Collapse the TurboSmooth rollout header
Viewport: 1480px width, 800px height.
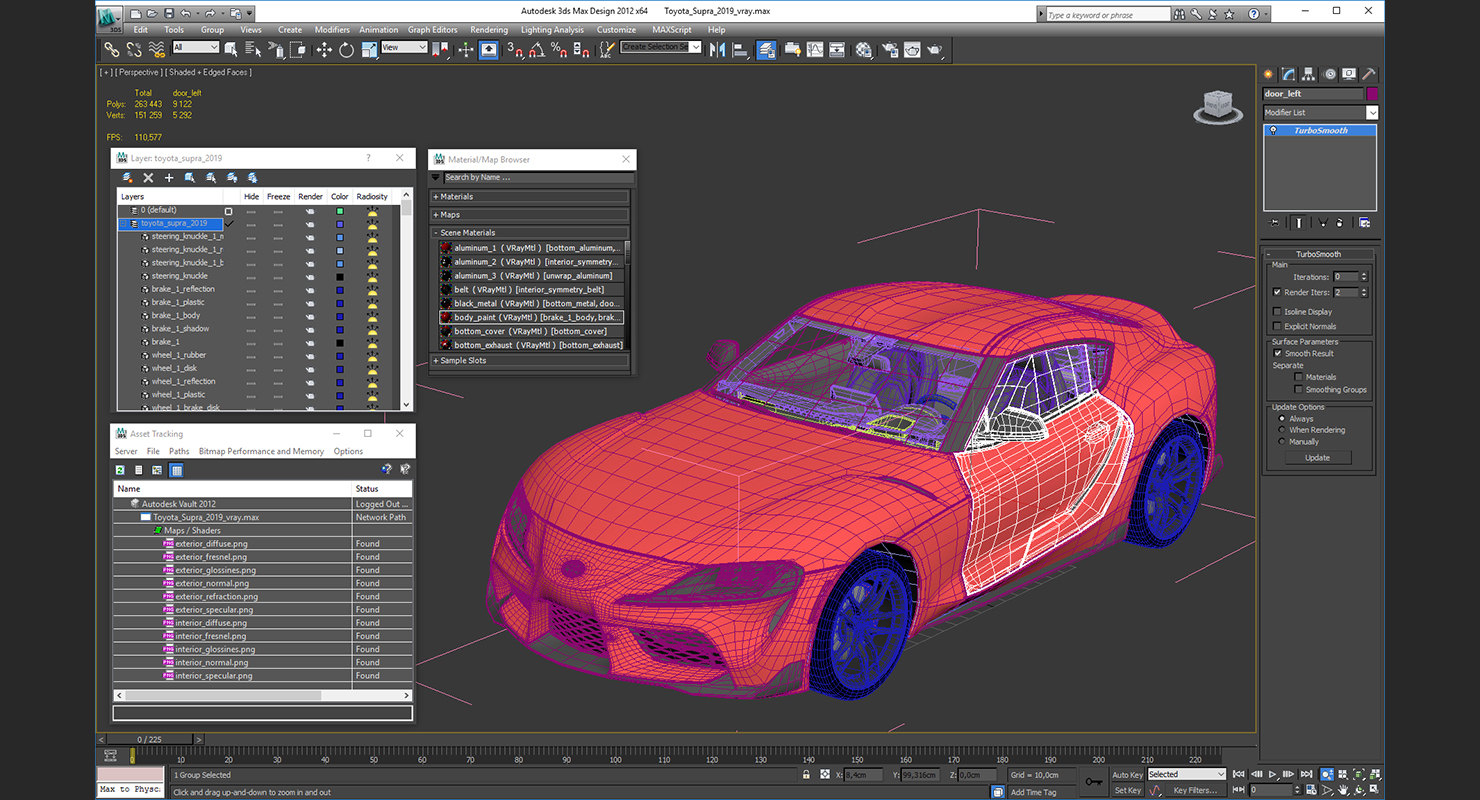[x=1318, y=254]
